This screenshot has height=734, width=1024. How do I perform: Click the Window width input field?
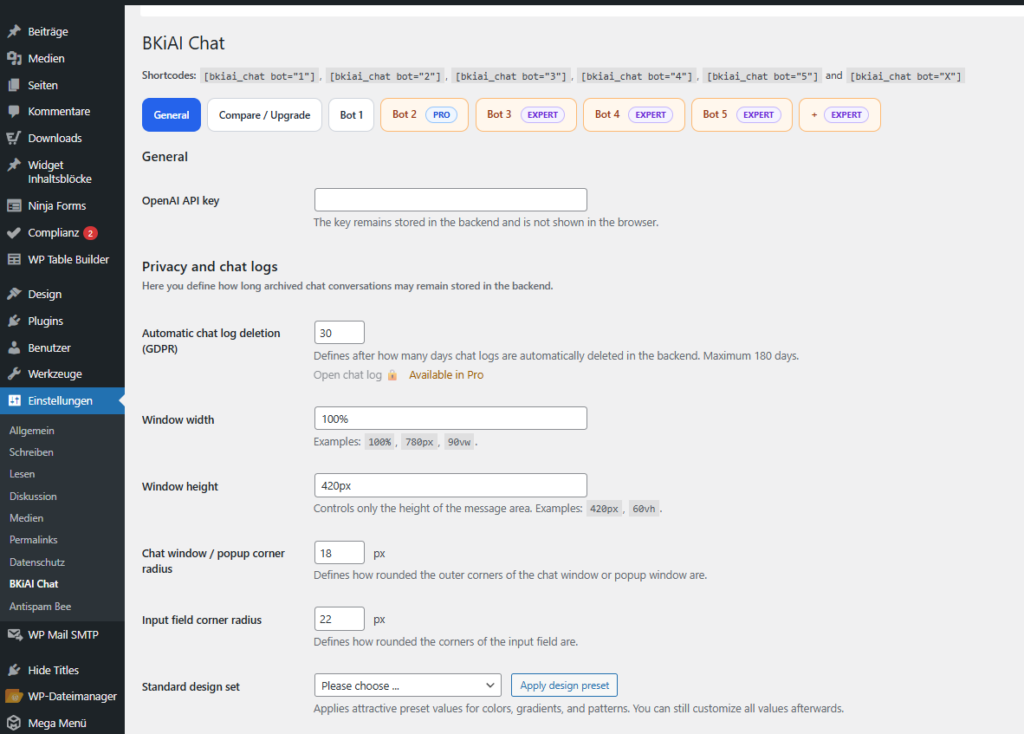pos(450,419)
